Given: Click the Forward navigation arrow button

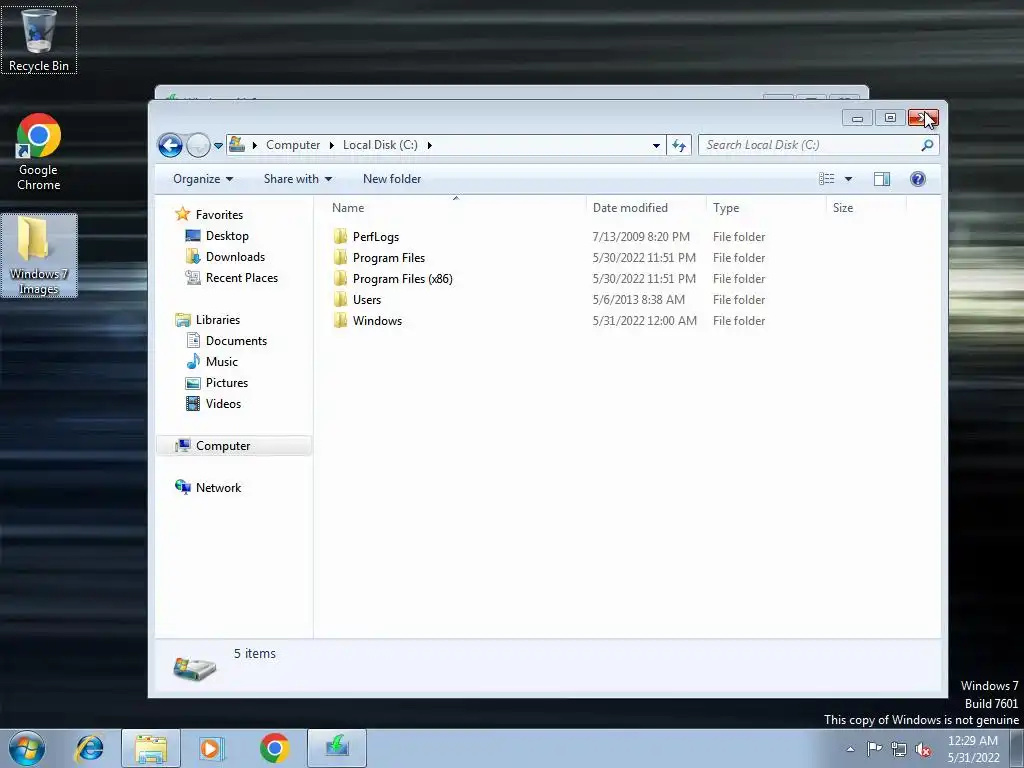Looking at the screenshot, I should (198, 145).
